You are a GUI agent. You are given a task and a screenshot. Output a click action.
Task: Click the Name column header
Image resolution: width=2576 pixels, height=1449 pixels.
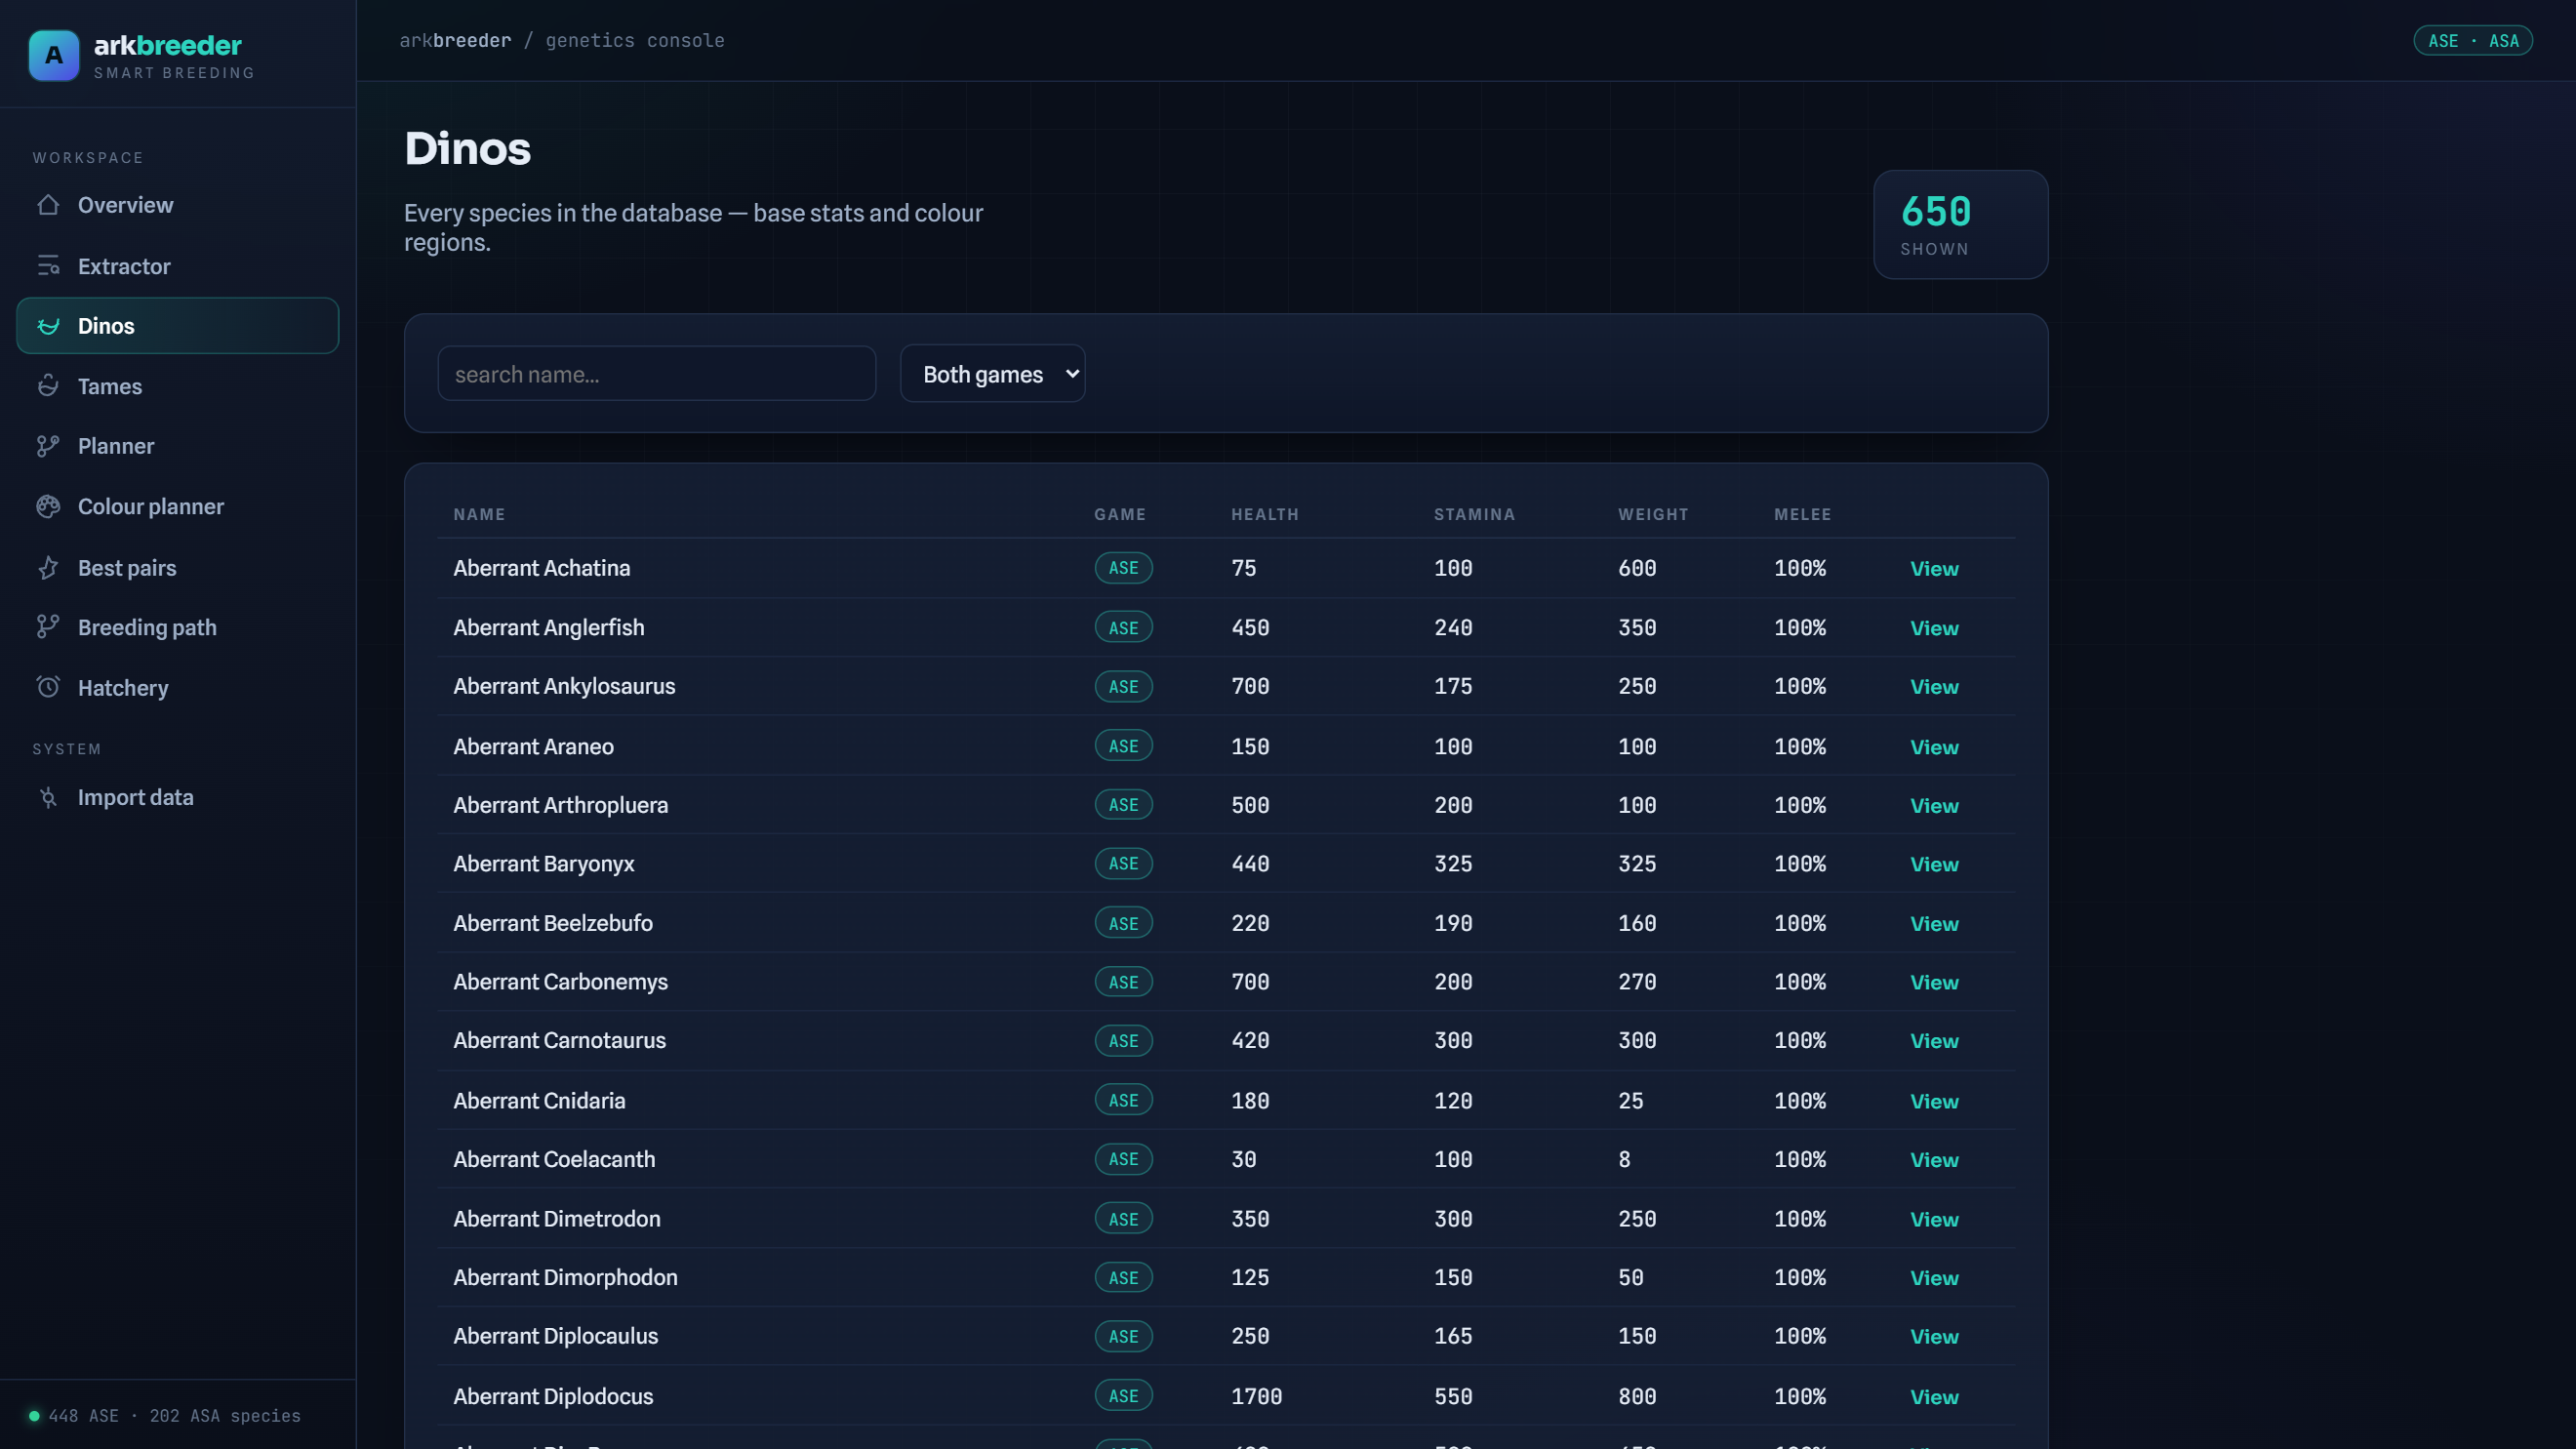click(x=479, y=514)
